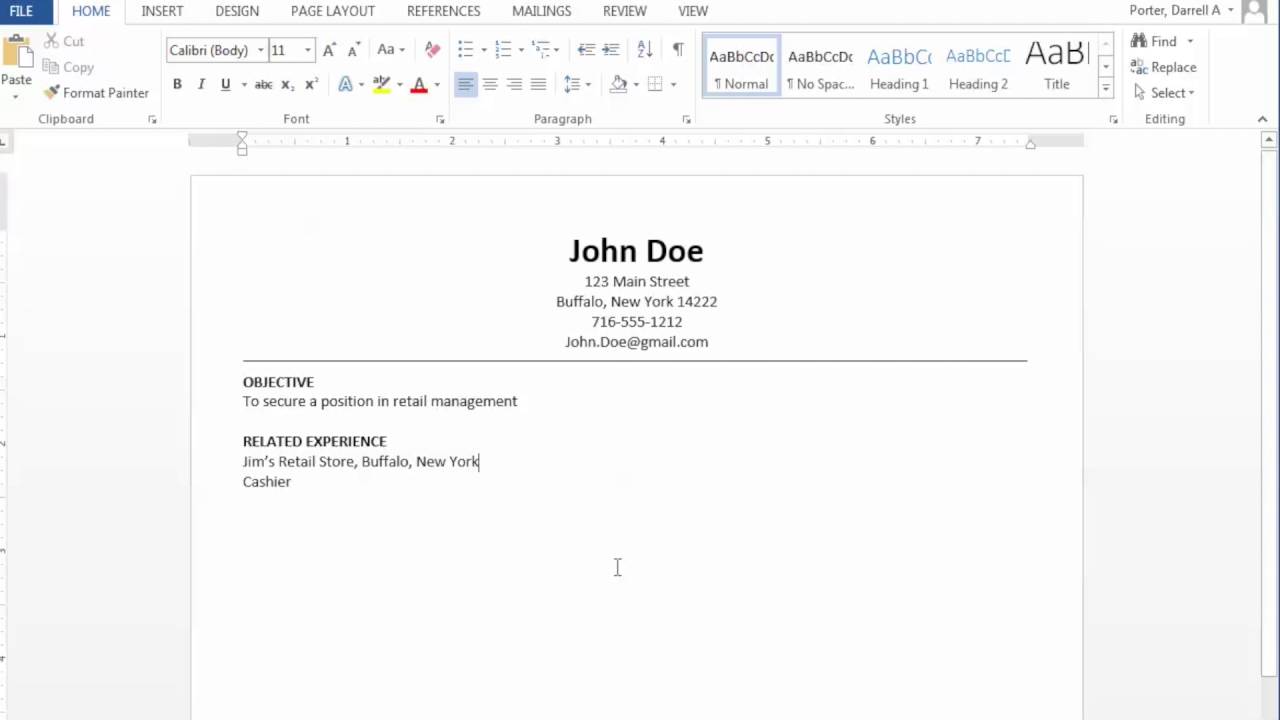
Task: Sort paragraphs A to Z icon
Action: point(645,50)
